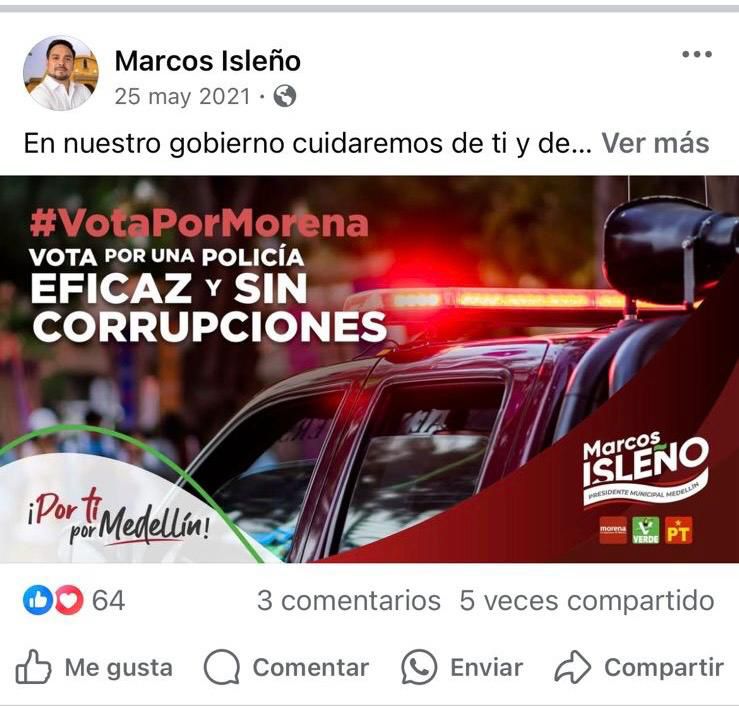The width and height of the screenshot is (739, 706).
Task: Tap the Compartir button label
Action: 664,668
